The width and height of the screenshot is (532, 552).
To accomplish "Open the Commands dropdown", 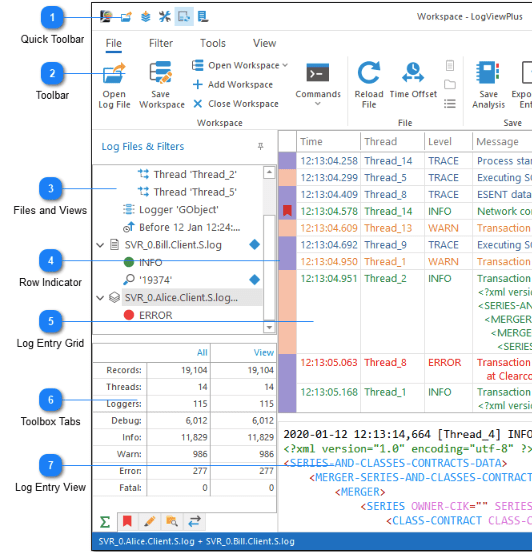I will (x=318, y=84).
